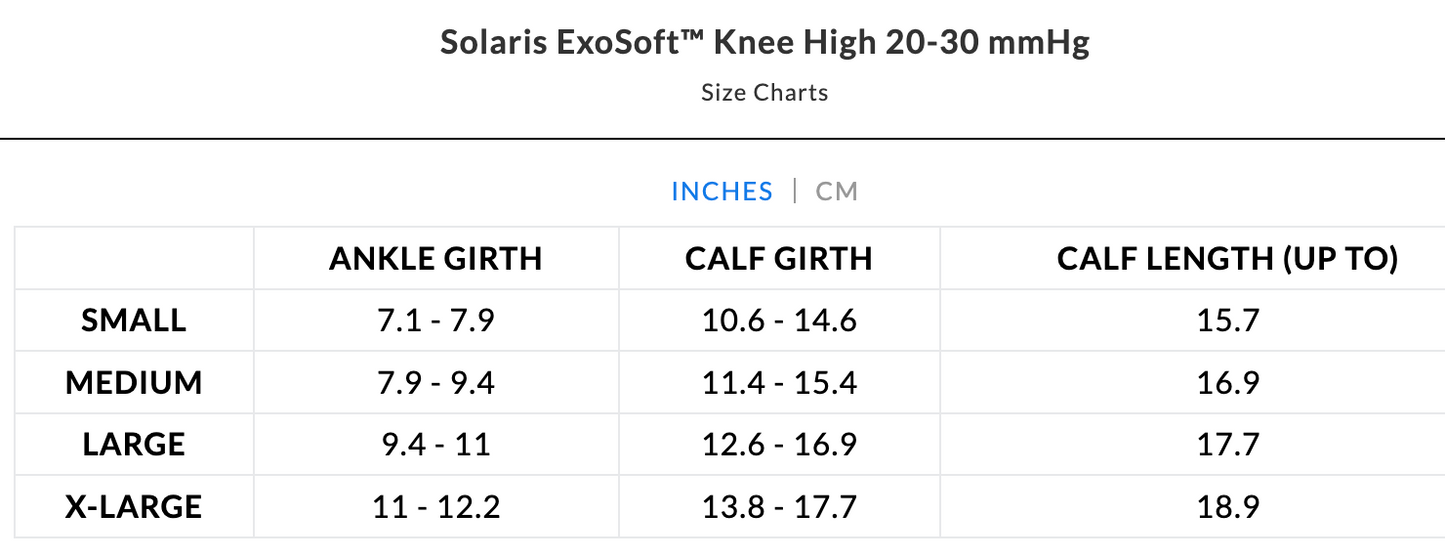The width and height of the screenshot is (1445, 557).
Task: Click the Solaris ExoSoft Knee High title
Action: coord(764,44)
